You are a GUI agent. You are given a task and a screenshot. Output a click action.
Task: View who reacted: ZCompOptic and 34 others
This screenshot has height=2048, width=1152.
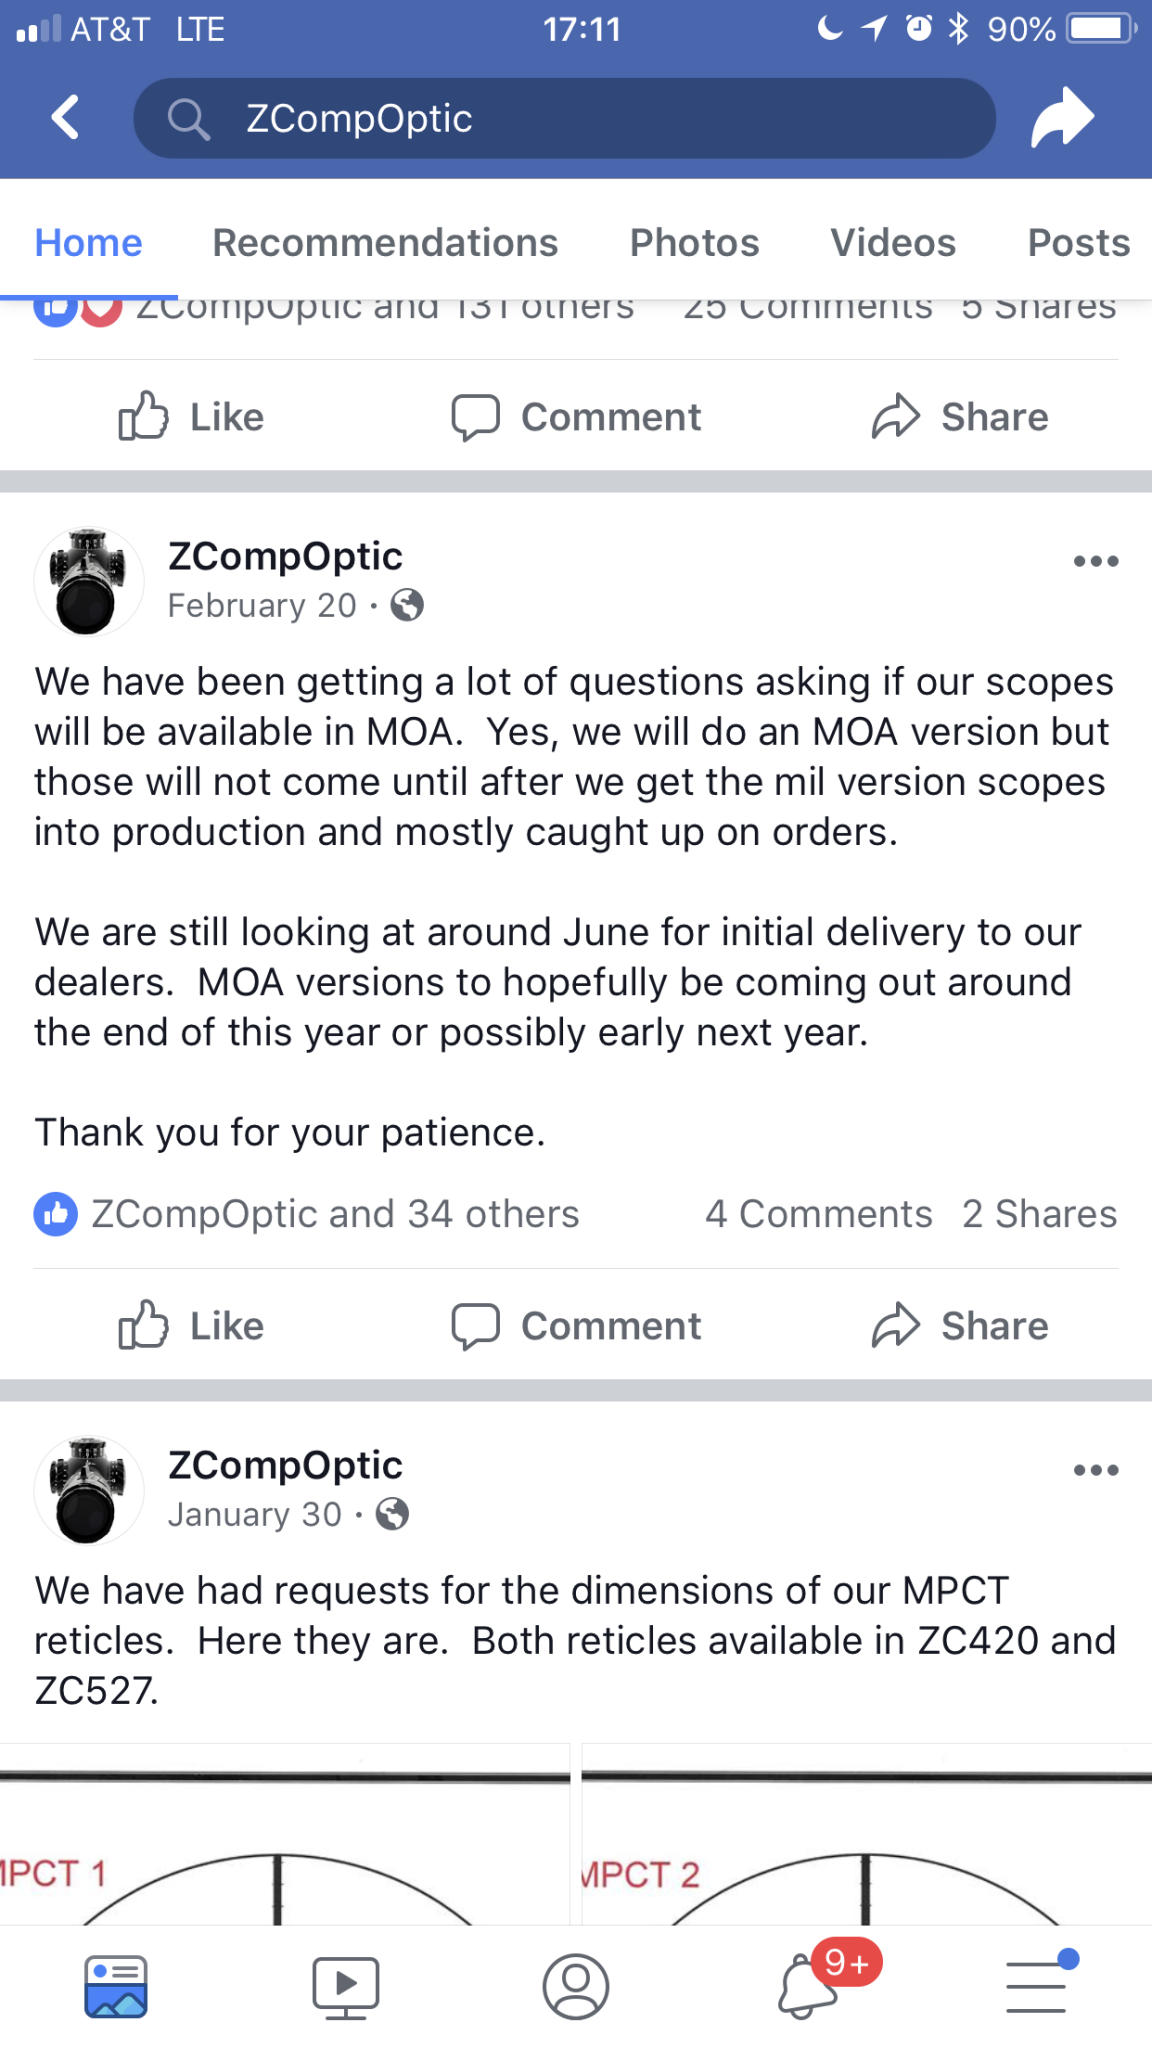click(x=334, y=1214)
